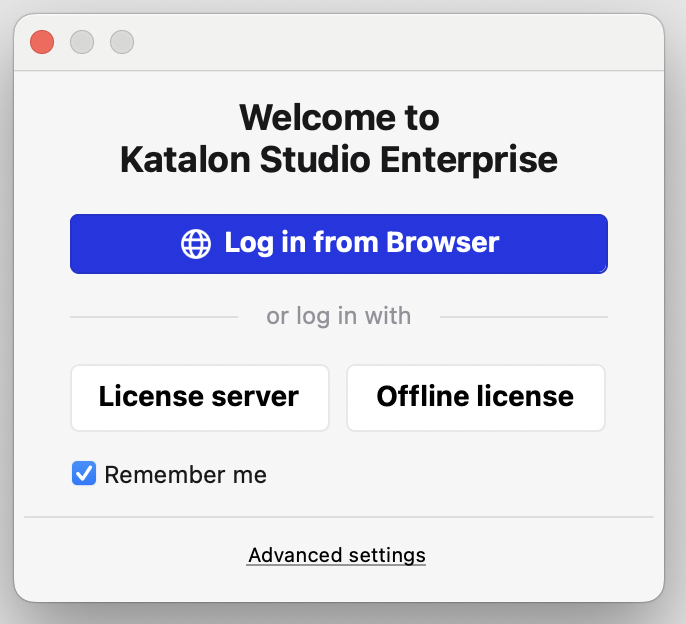Viewport: 686px width, 624px height.
Task: Click the globe icon on the login button
Action: [x=196, y=244]
